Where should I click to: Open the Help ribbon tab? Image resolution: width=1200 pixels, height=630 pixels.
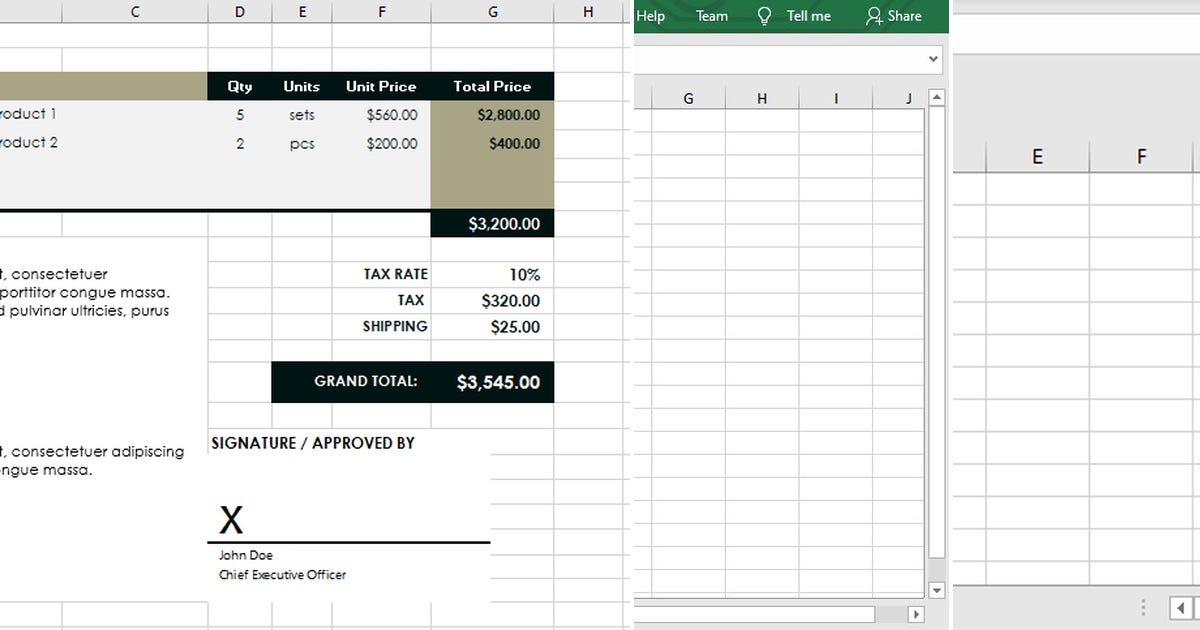pyautogui.click(x=651, y=15)
